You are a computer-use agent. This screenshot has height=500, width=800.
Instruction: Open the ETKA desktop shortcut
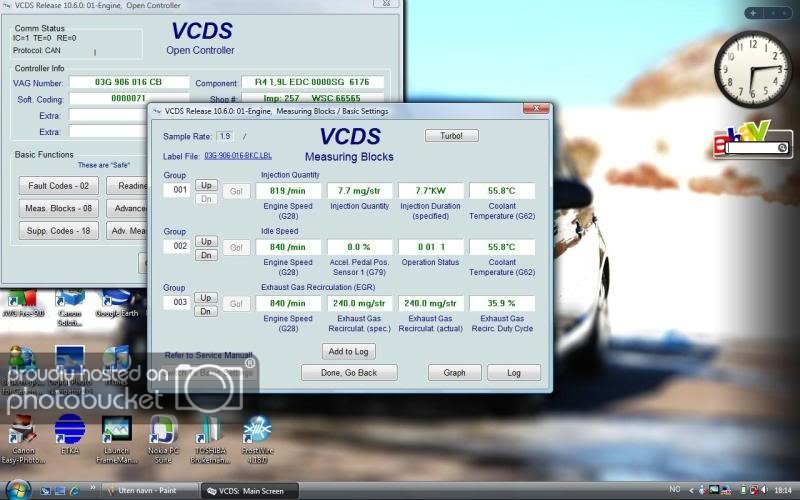pyautogui.click(x=69, y=432)
